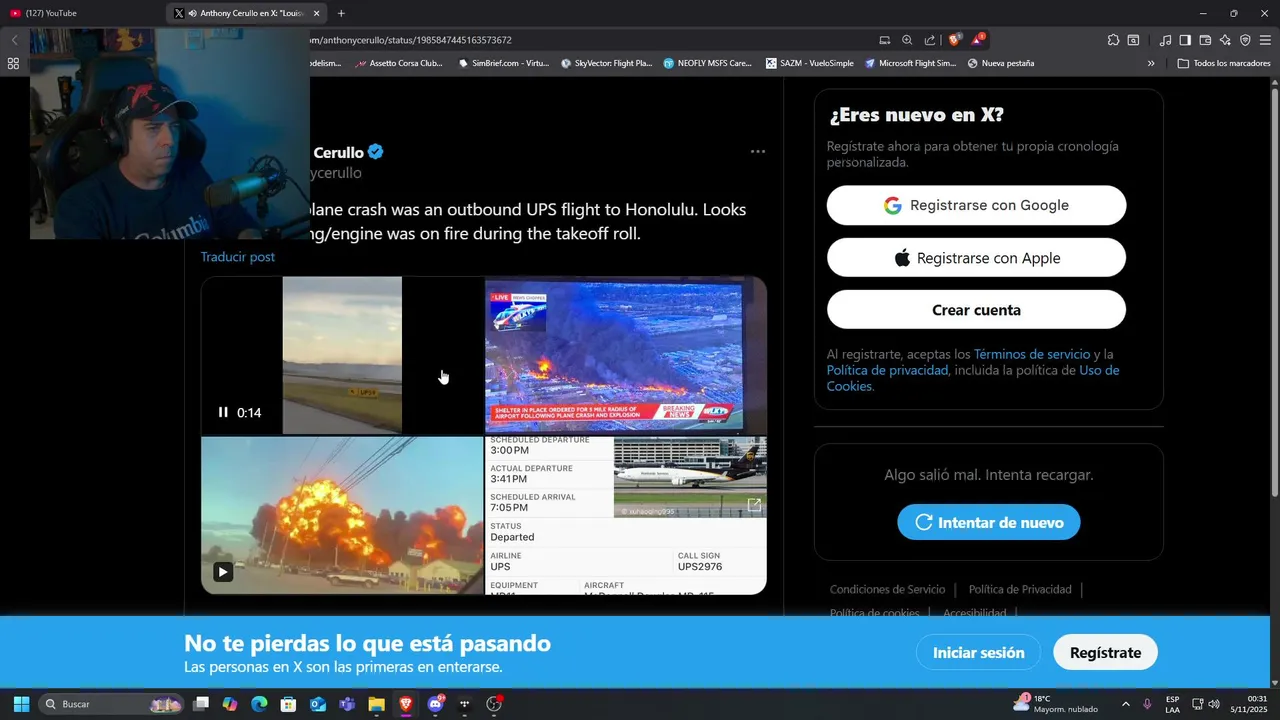Play the explosion video thumbnail
The height and width of the screenshot is (720, 1280).
click(x=223, y=572)
